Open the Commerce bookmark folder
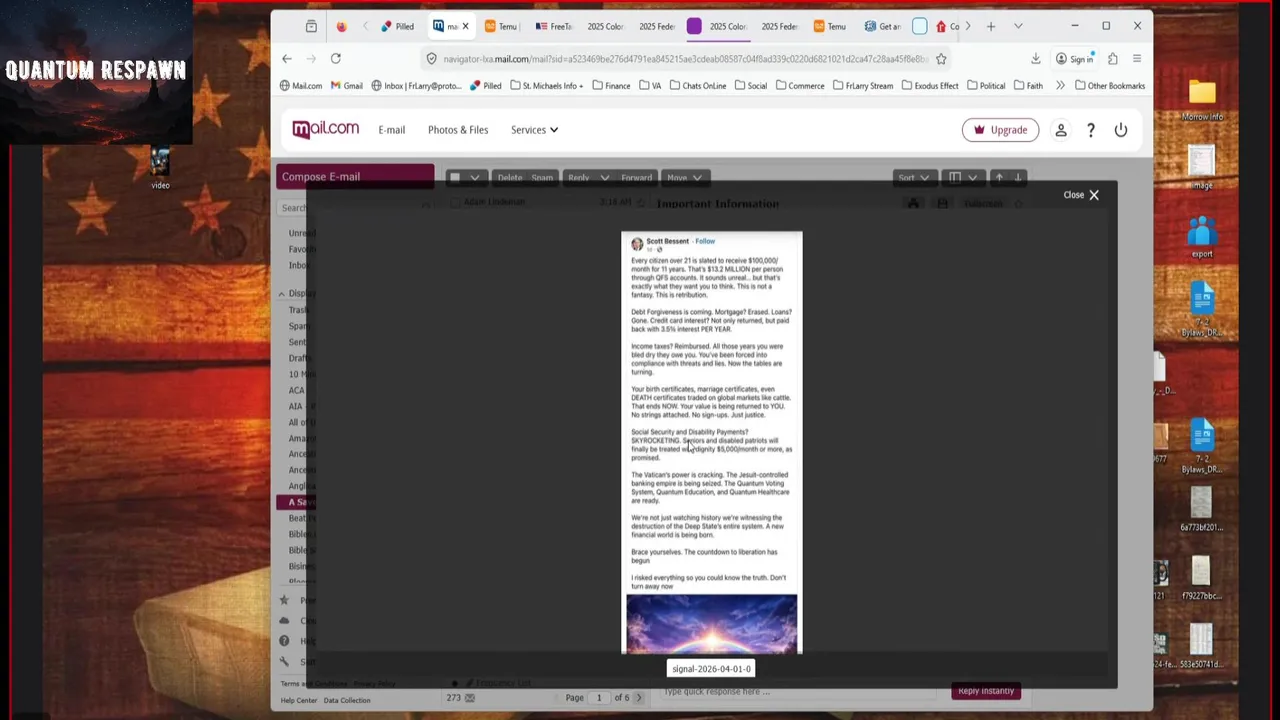Screen dimensions: 1280x720 [x=799, y=86]
